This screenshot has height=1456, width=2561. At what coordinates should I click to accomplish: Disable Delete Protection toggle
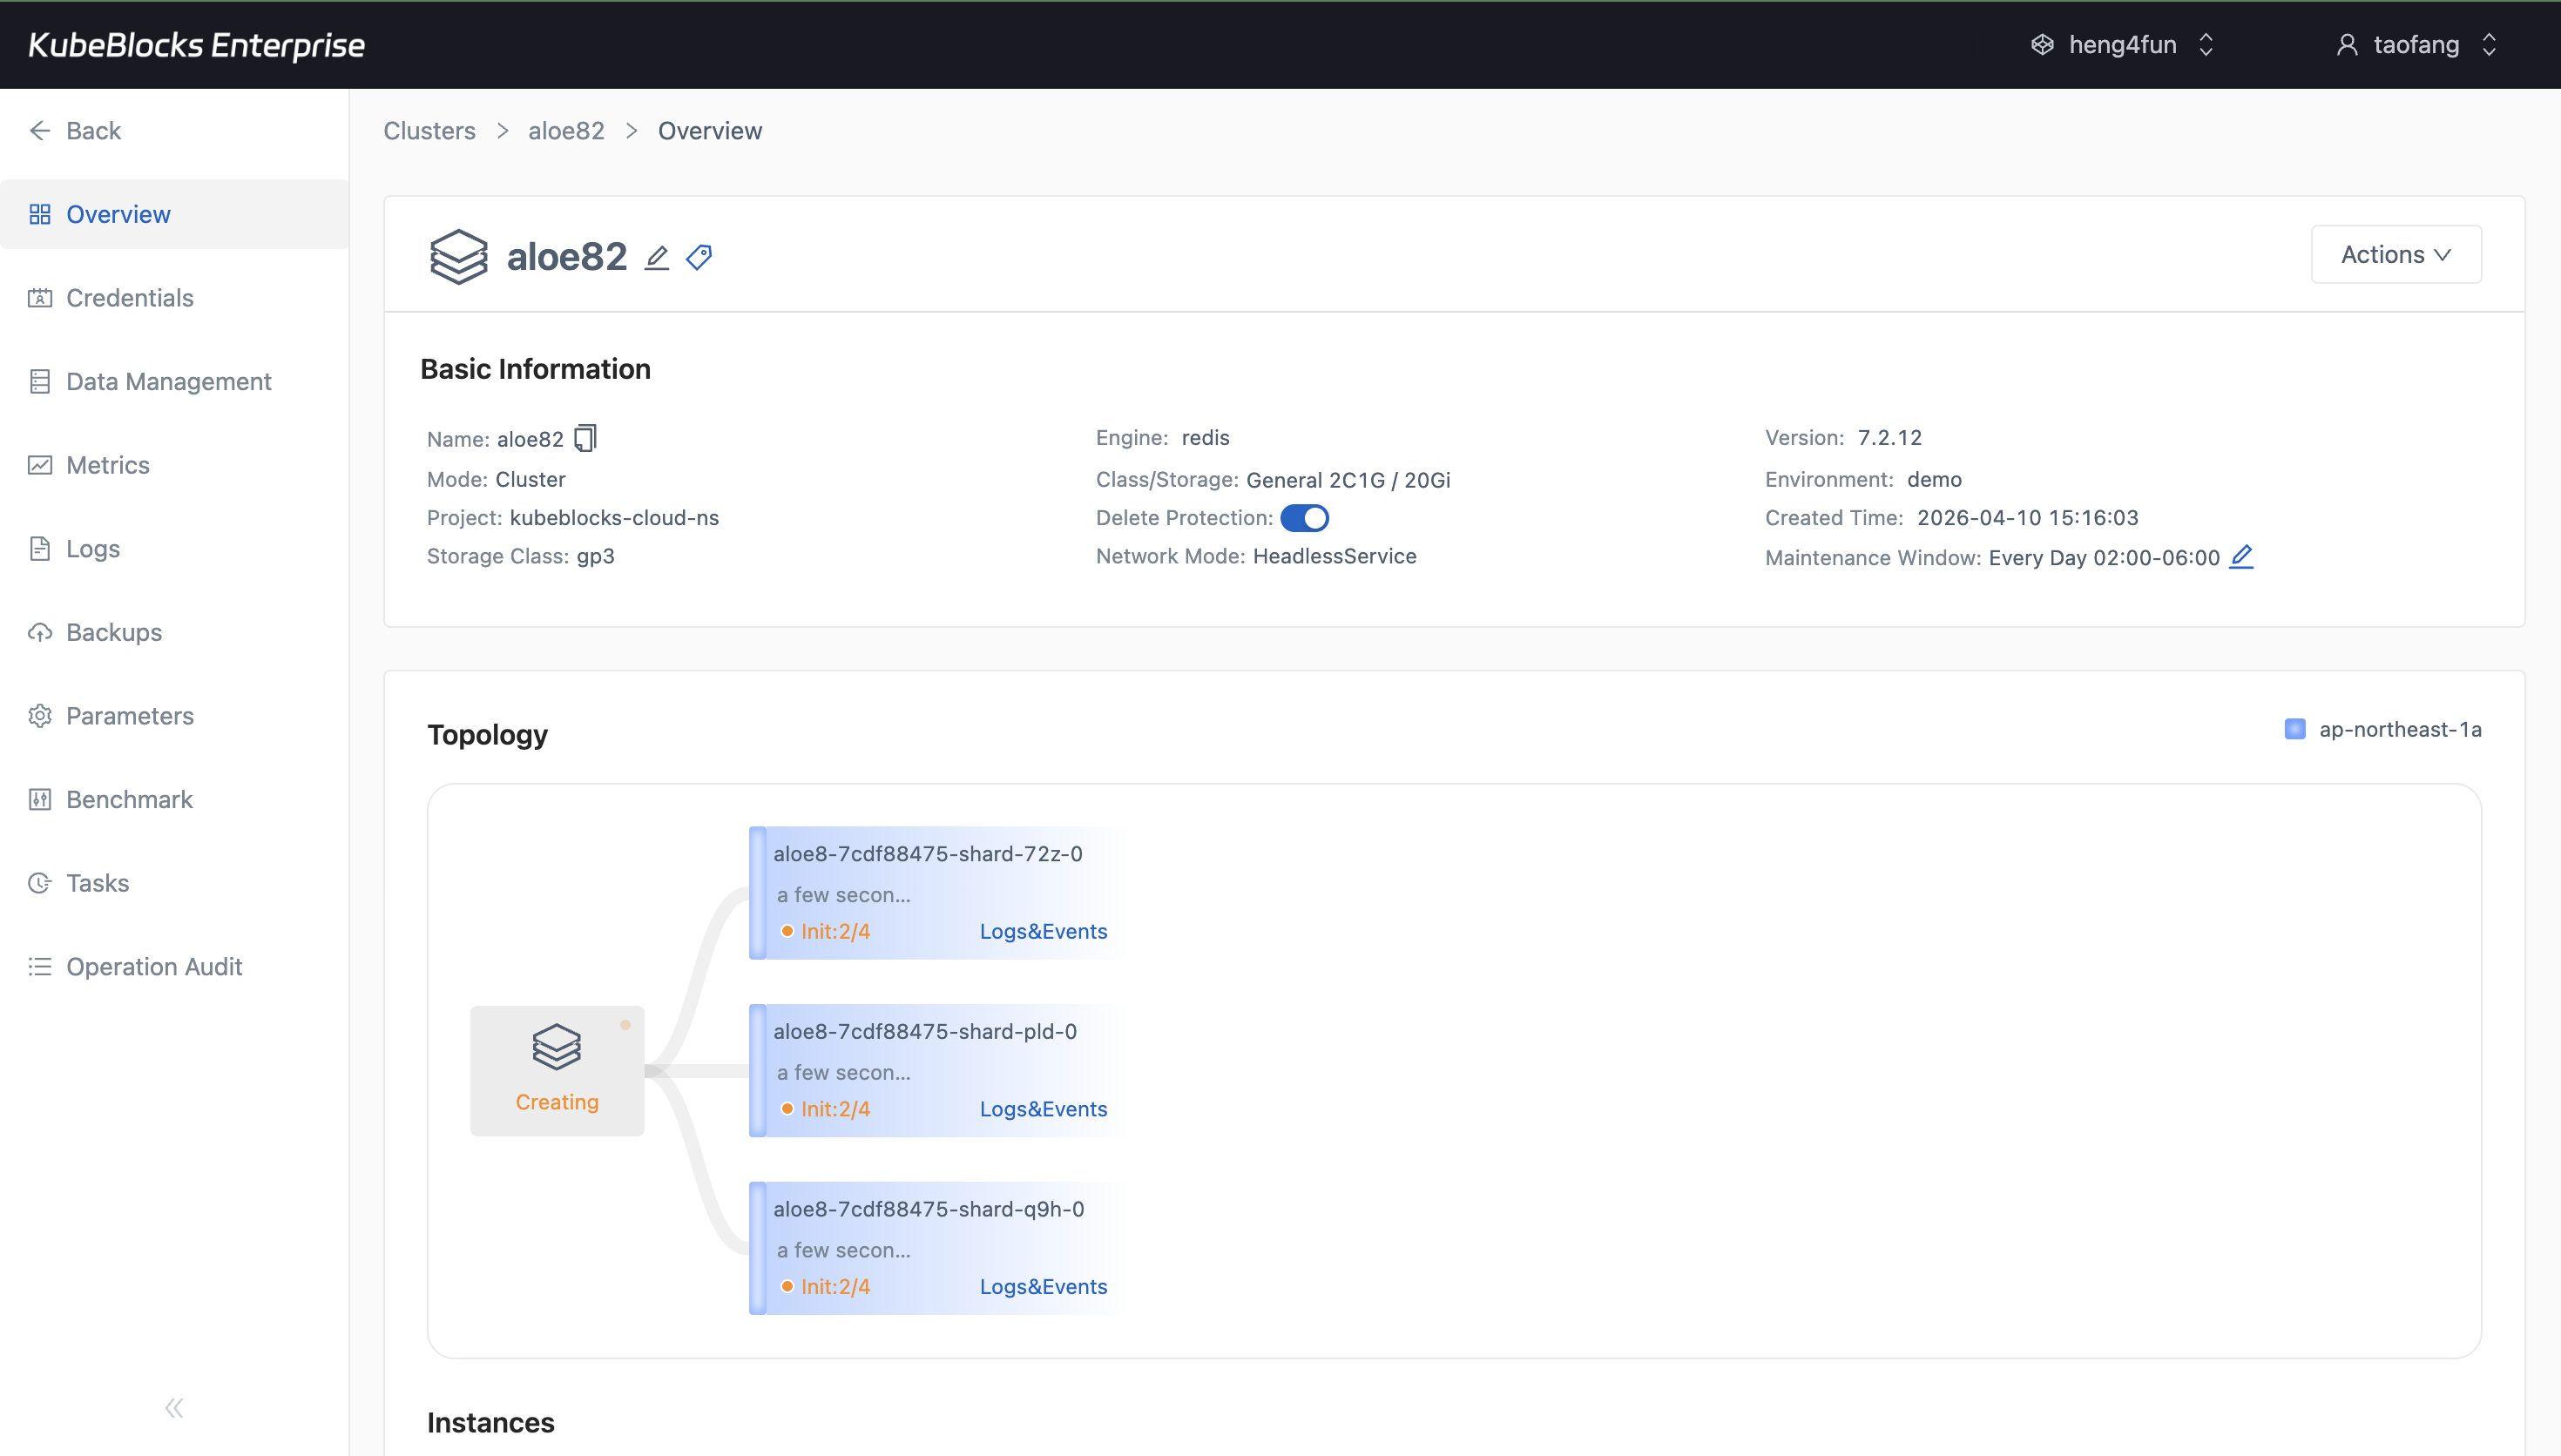(x=1307, y=517)
